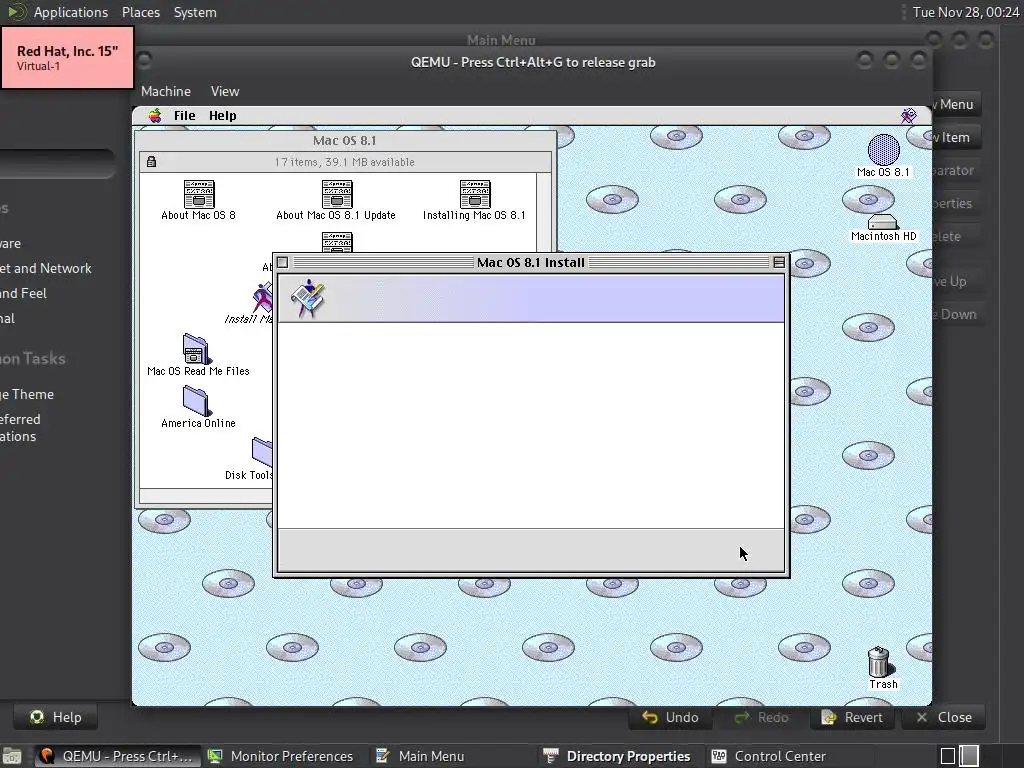1024x768 pixels.
Task: Select the Macintosh HD desktop icon
Action: pos(883,222)
